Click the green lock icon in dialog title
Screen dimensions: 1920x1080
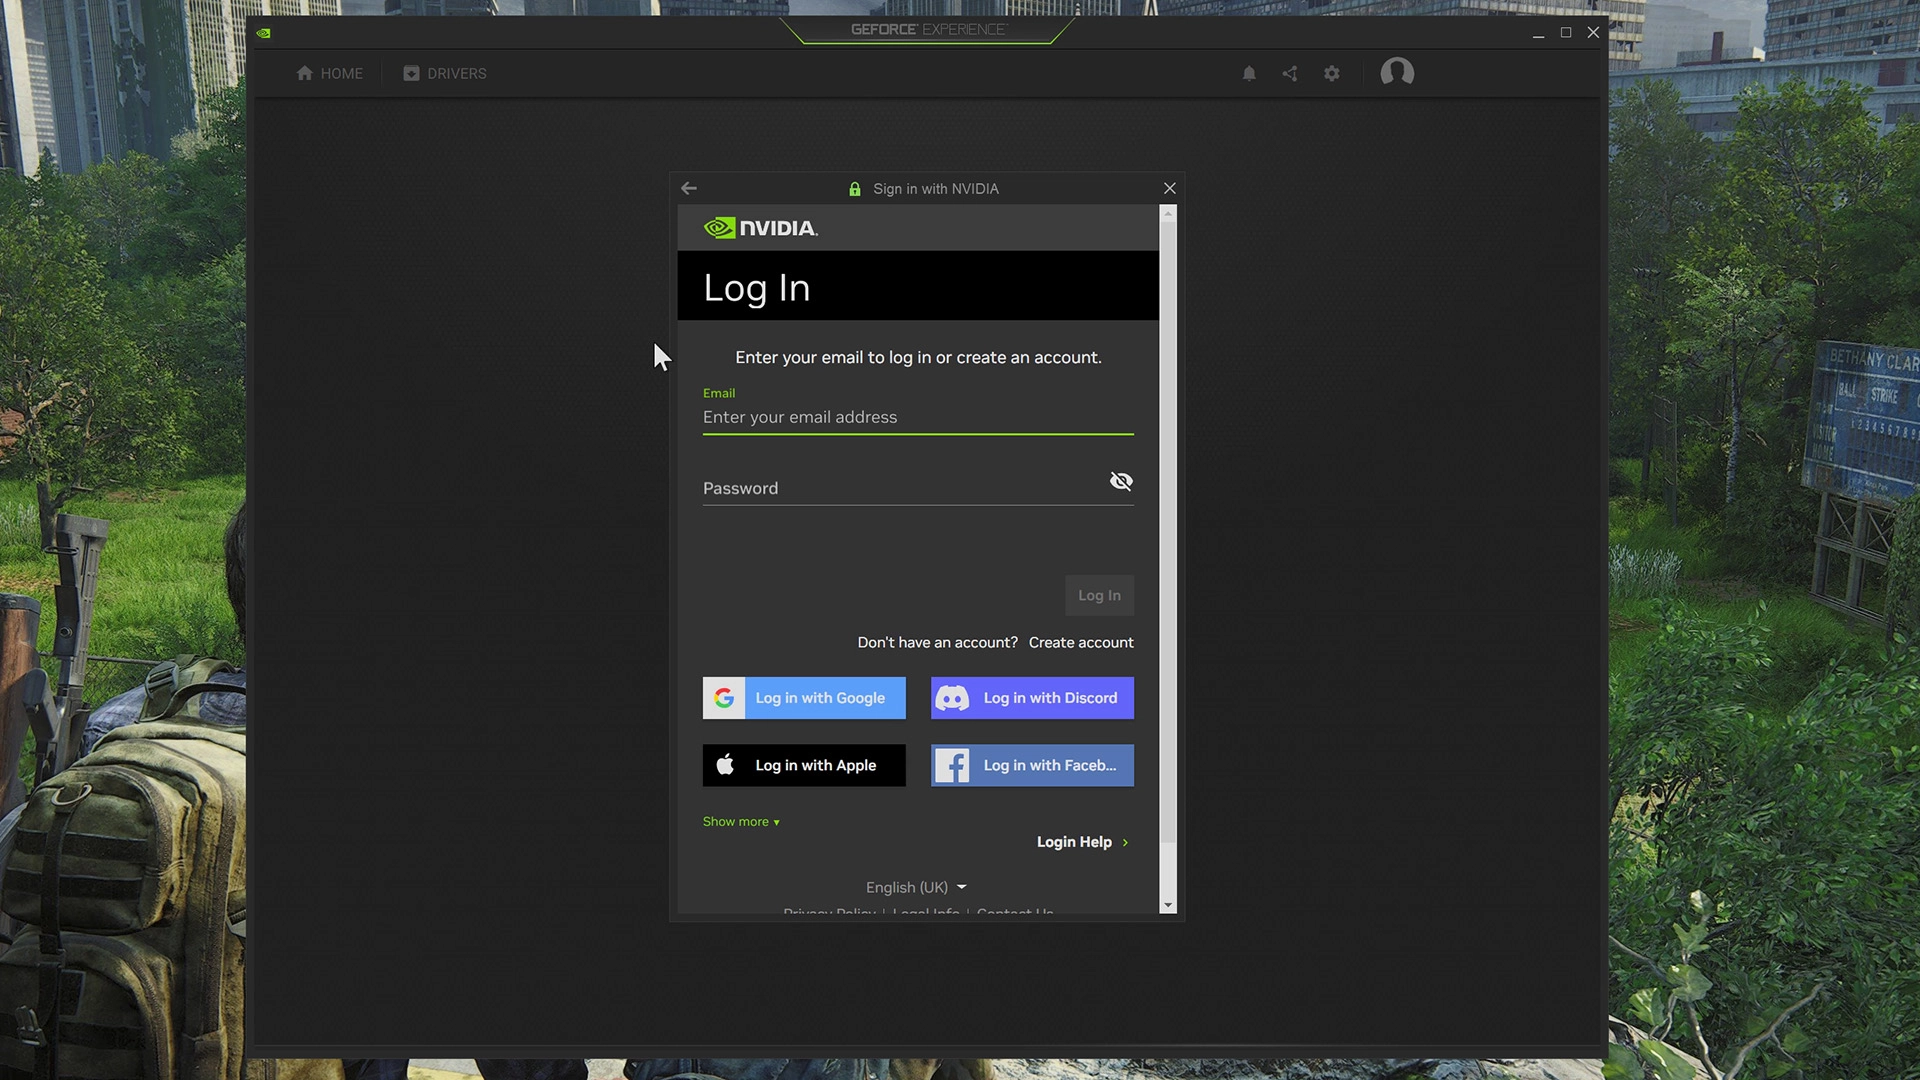[855, 189]
